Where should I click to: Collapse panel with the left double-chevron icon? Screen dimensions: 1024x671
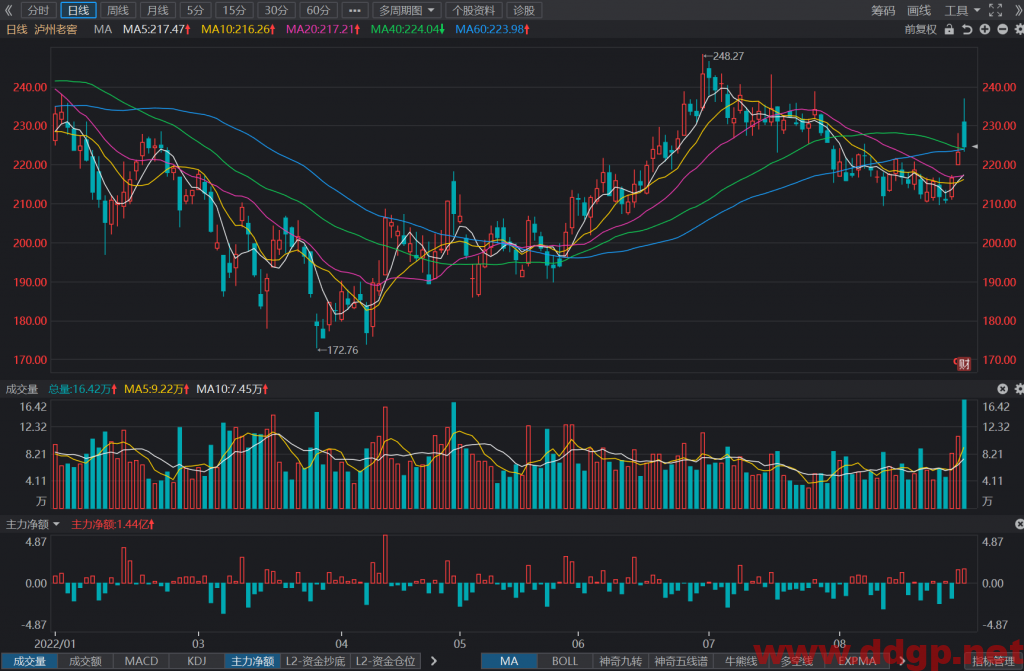(x=8, y=10)
